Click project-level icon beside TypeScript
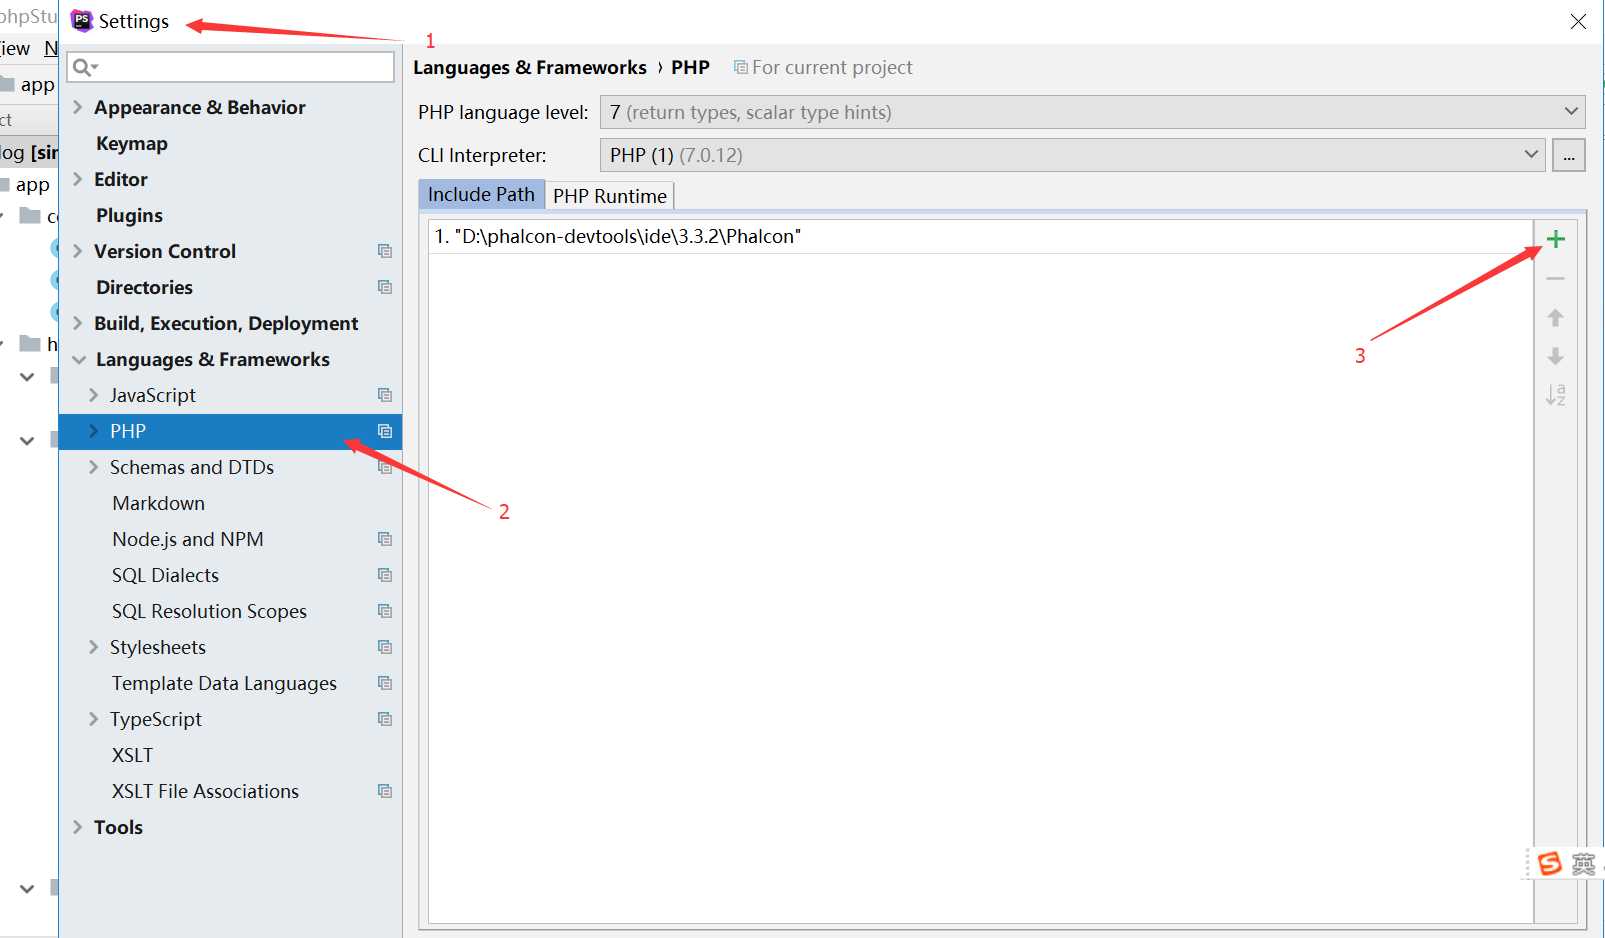1605x938 pixels. [385, 719]
